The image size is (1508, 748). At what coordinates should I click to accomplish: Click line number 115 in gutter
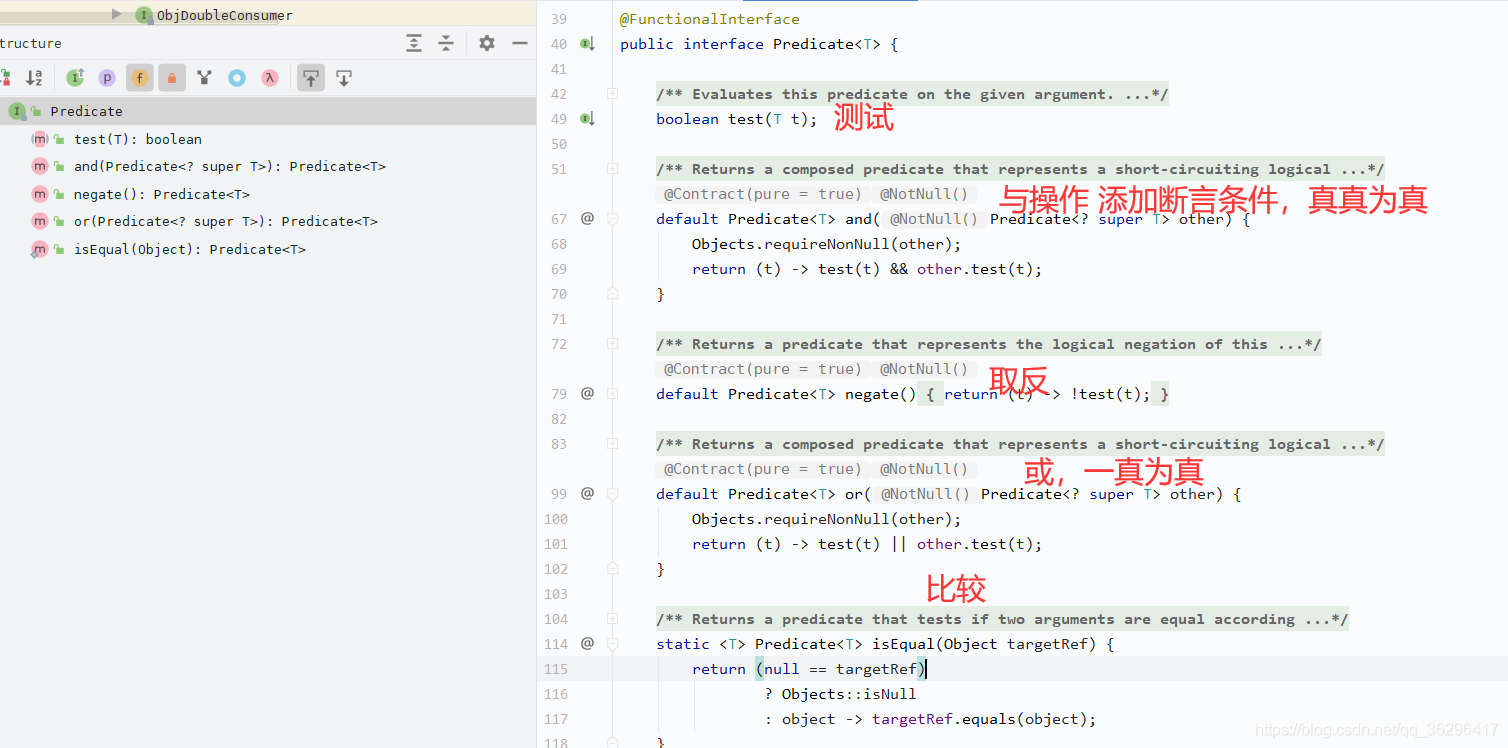pos(554,669)
